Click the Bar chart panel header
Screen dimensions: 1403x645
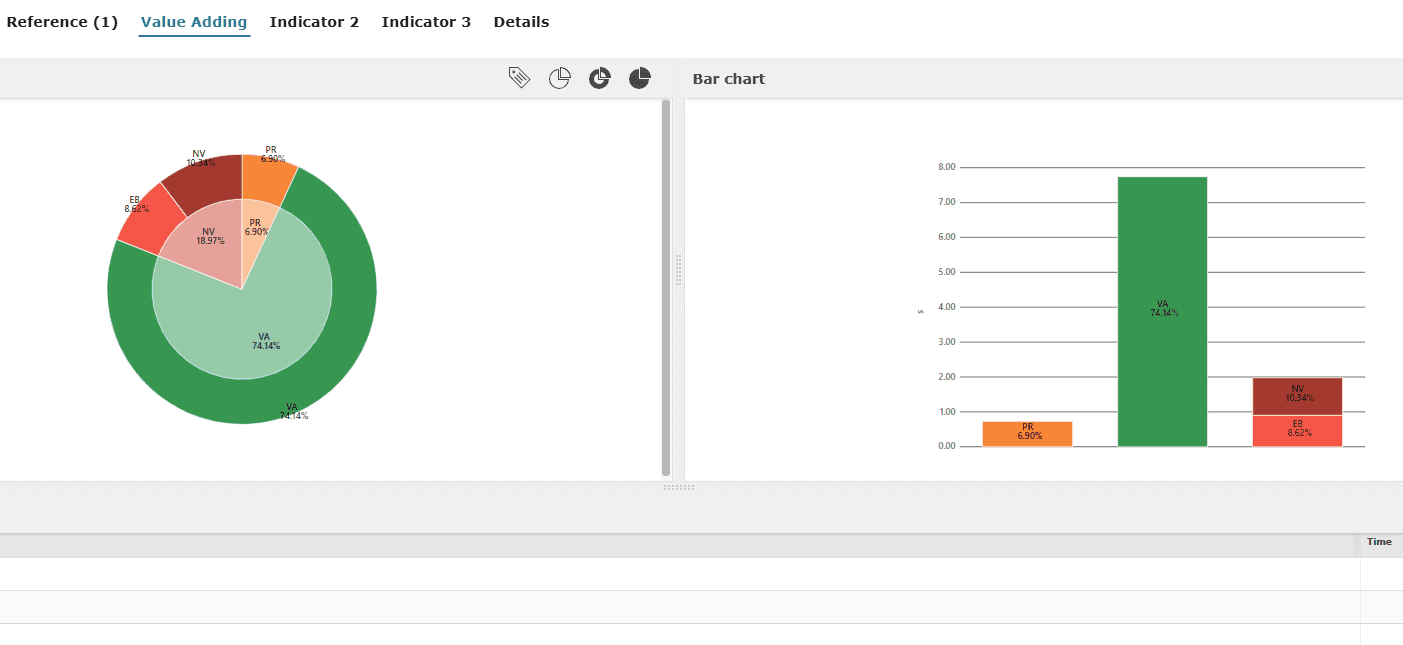tap(729, 79)
